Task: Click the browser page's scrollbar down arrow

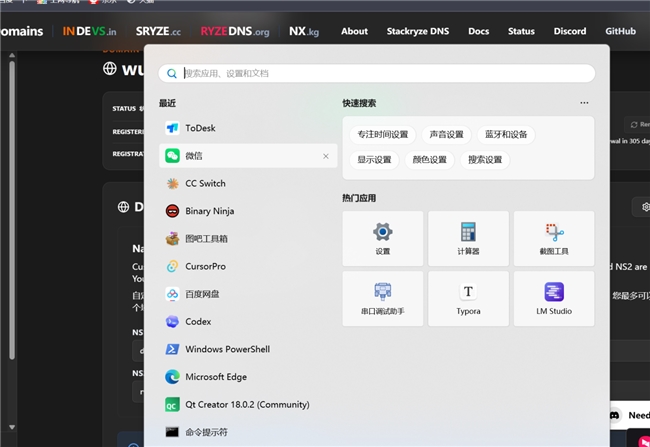Action: point(12,427)
